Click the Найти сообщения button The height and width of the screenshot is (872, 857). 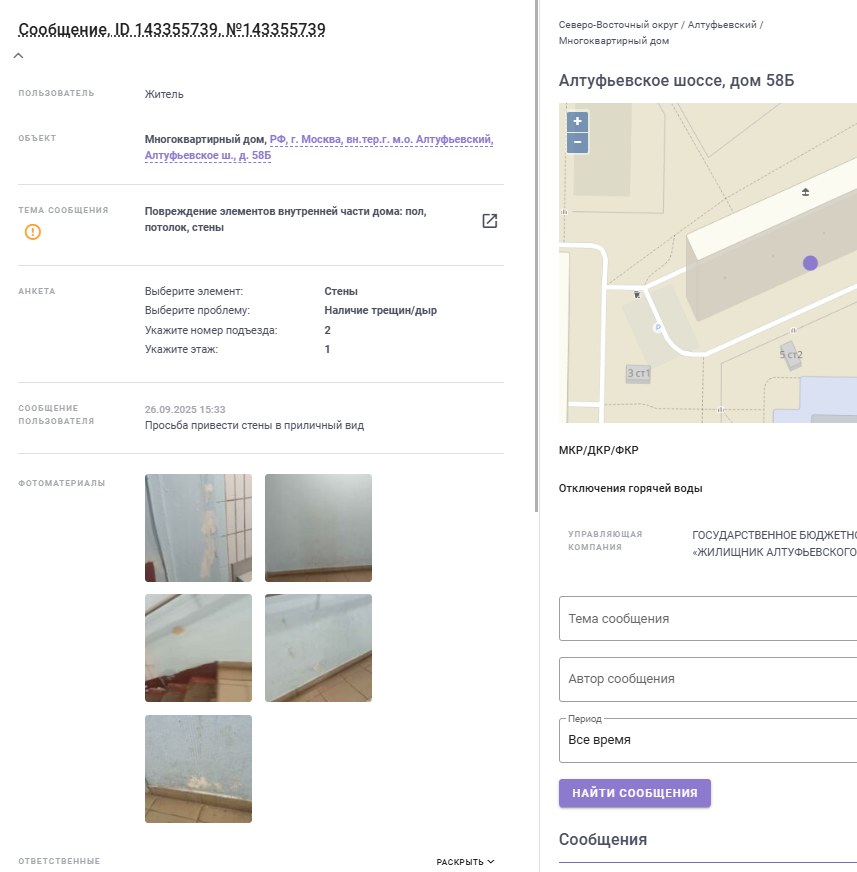tap(634, 793)
